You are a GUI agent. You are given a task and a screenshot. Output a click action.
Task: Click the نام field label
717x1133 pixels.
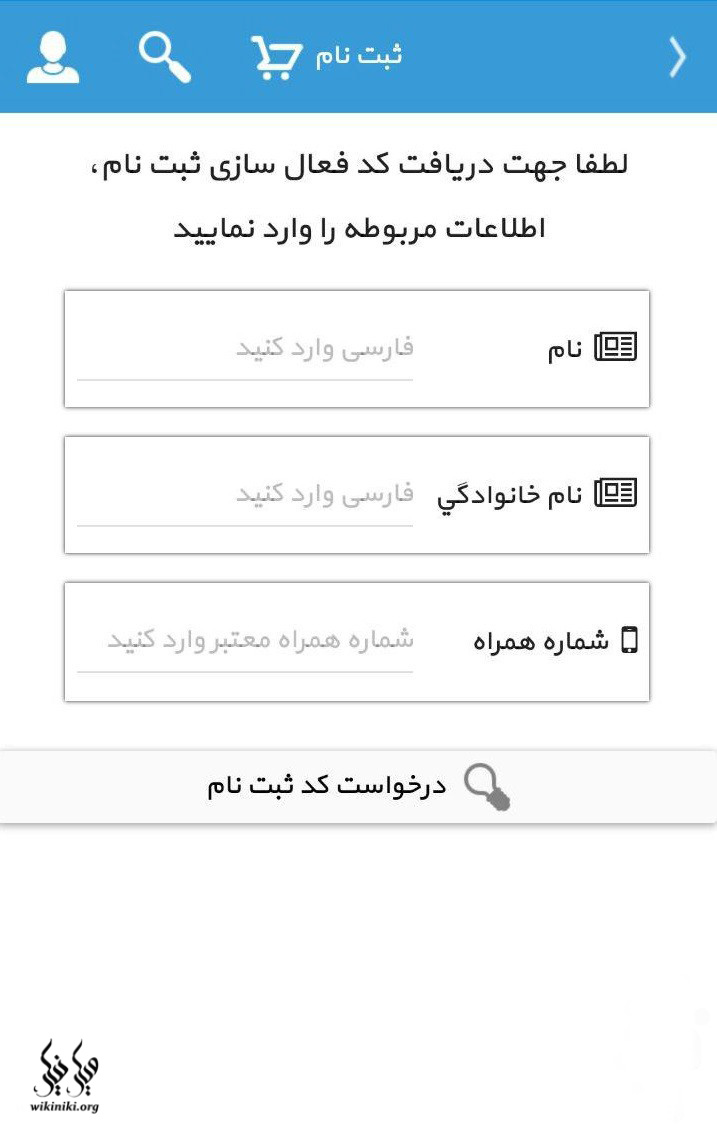pos(565,350)
